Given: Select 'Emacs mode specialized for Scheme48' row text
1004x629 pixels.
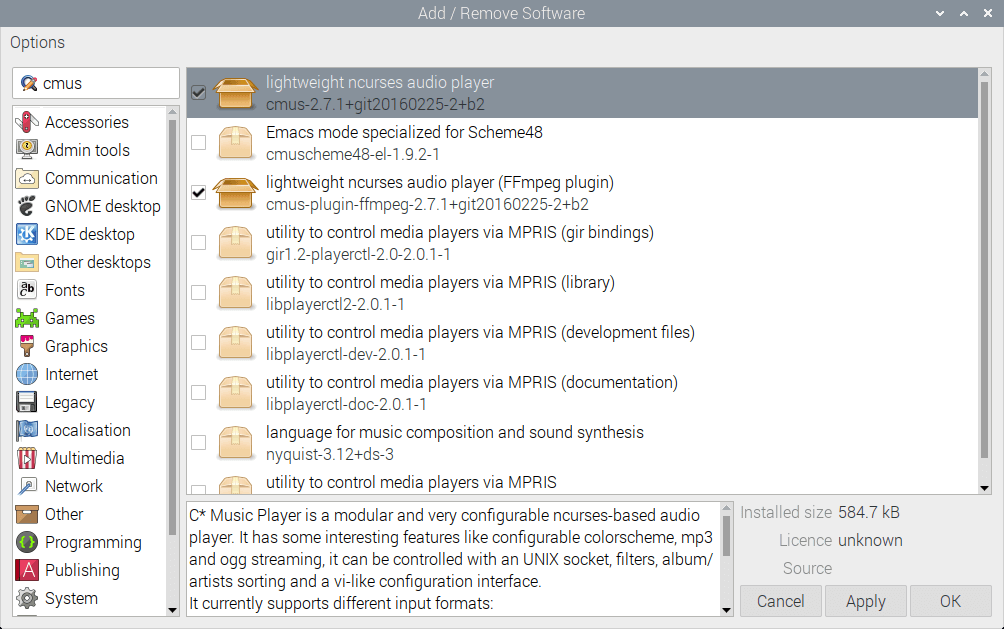Looking at the screenshot, I should pos(404,133).
